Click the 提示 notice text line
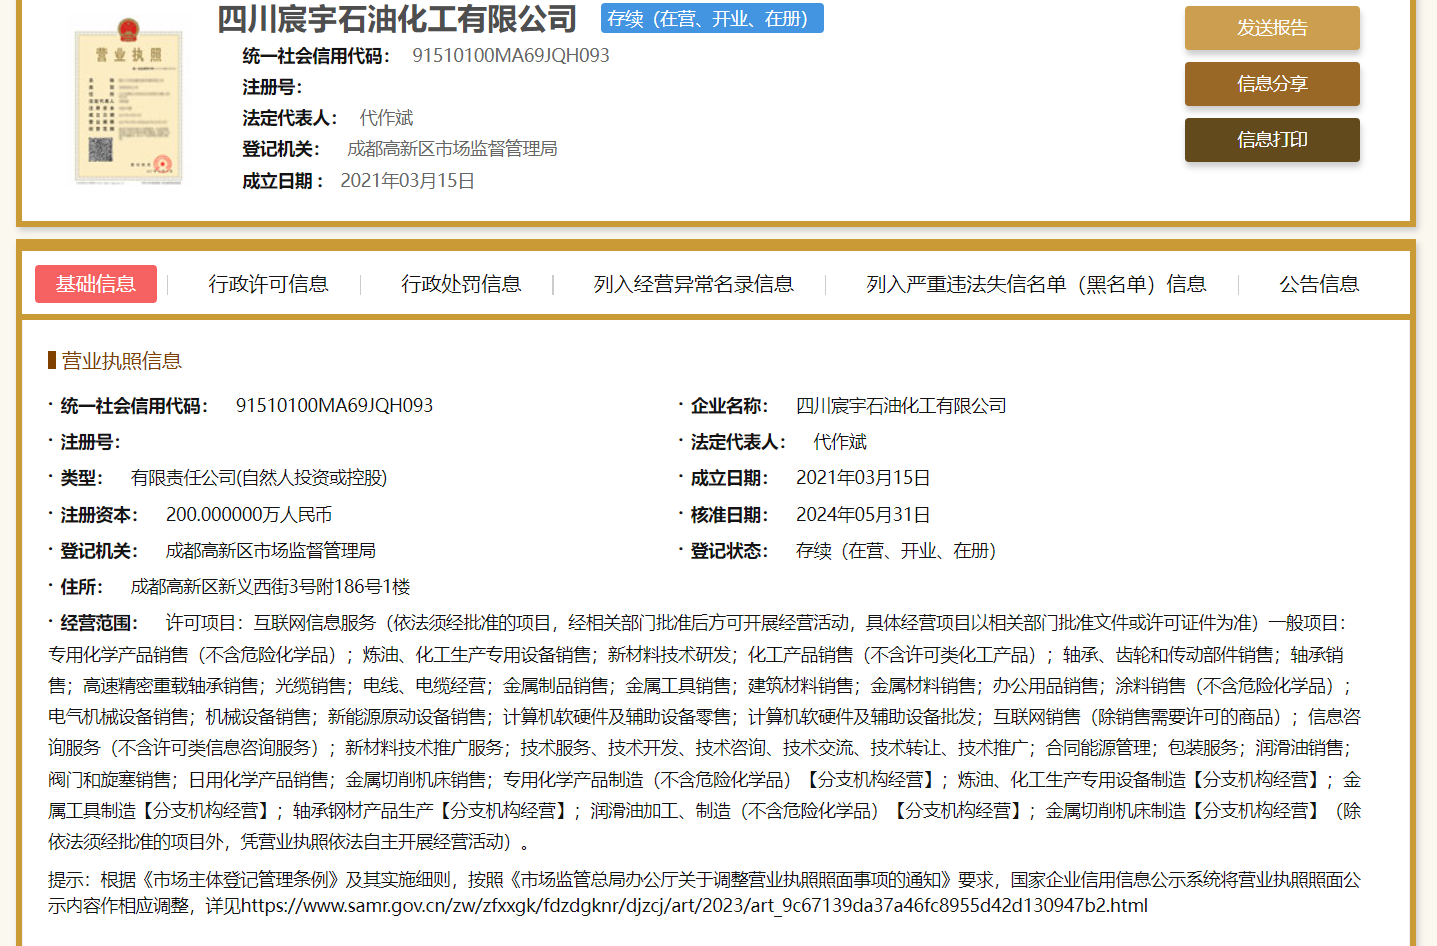1437x946 pixels. 704,892
